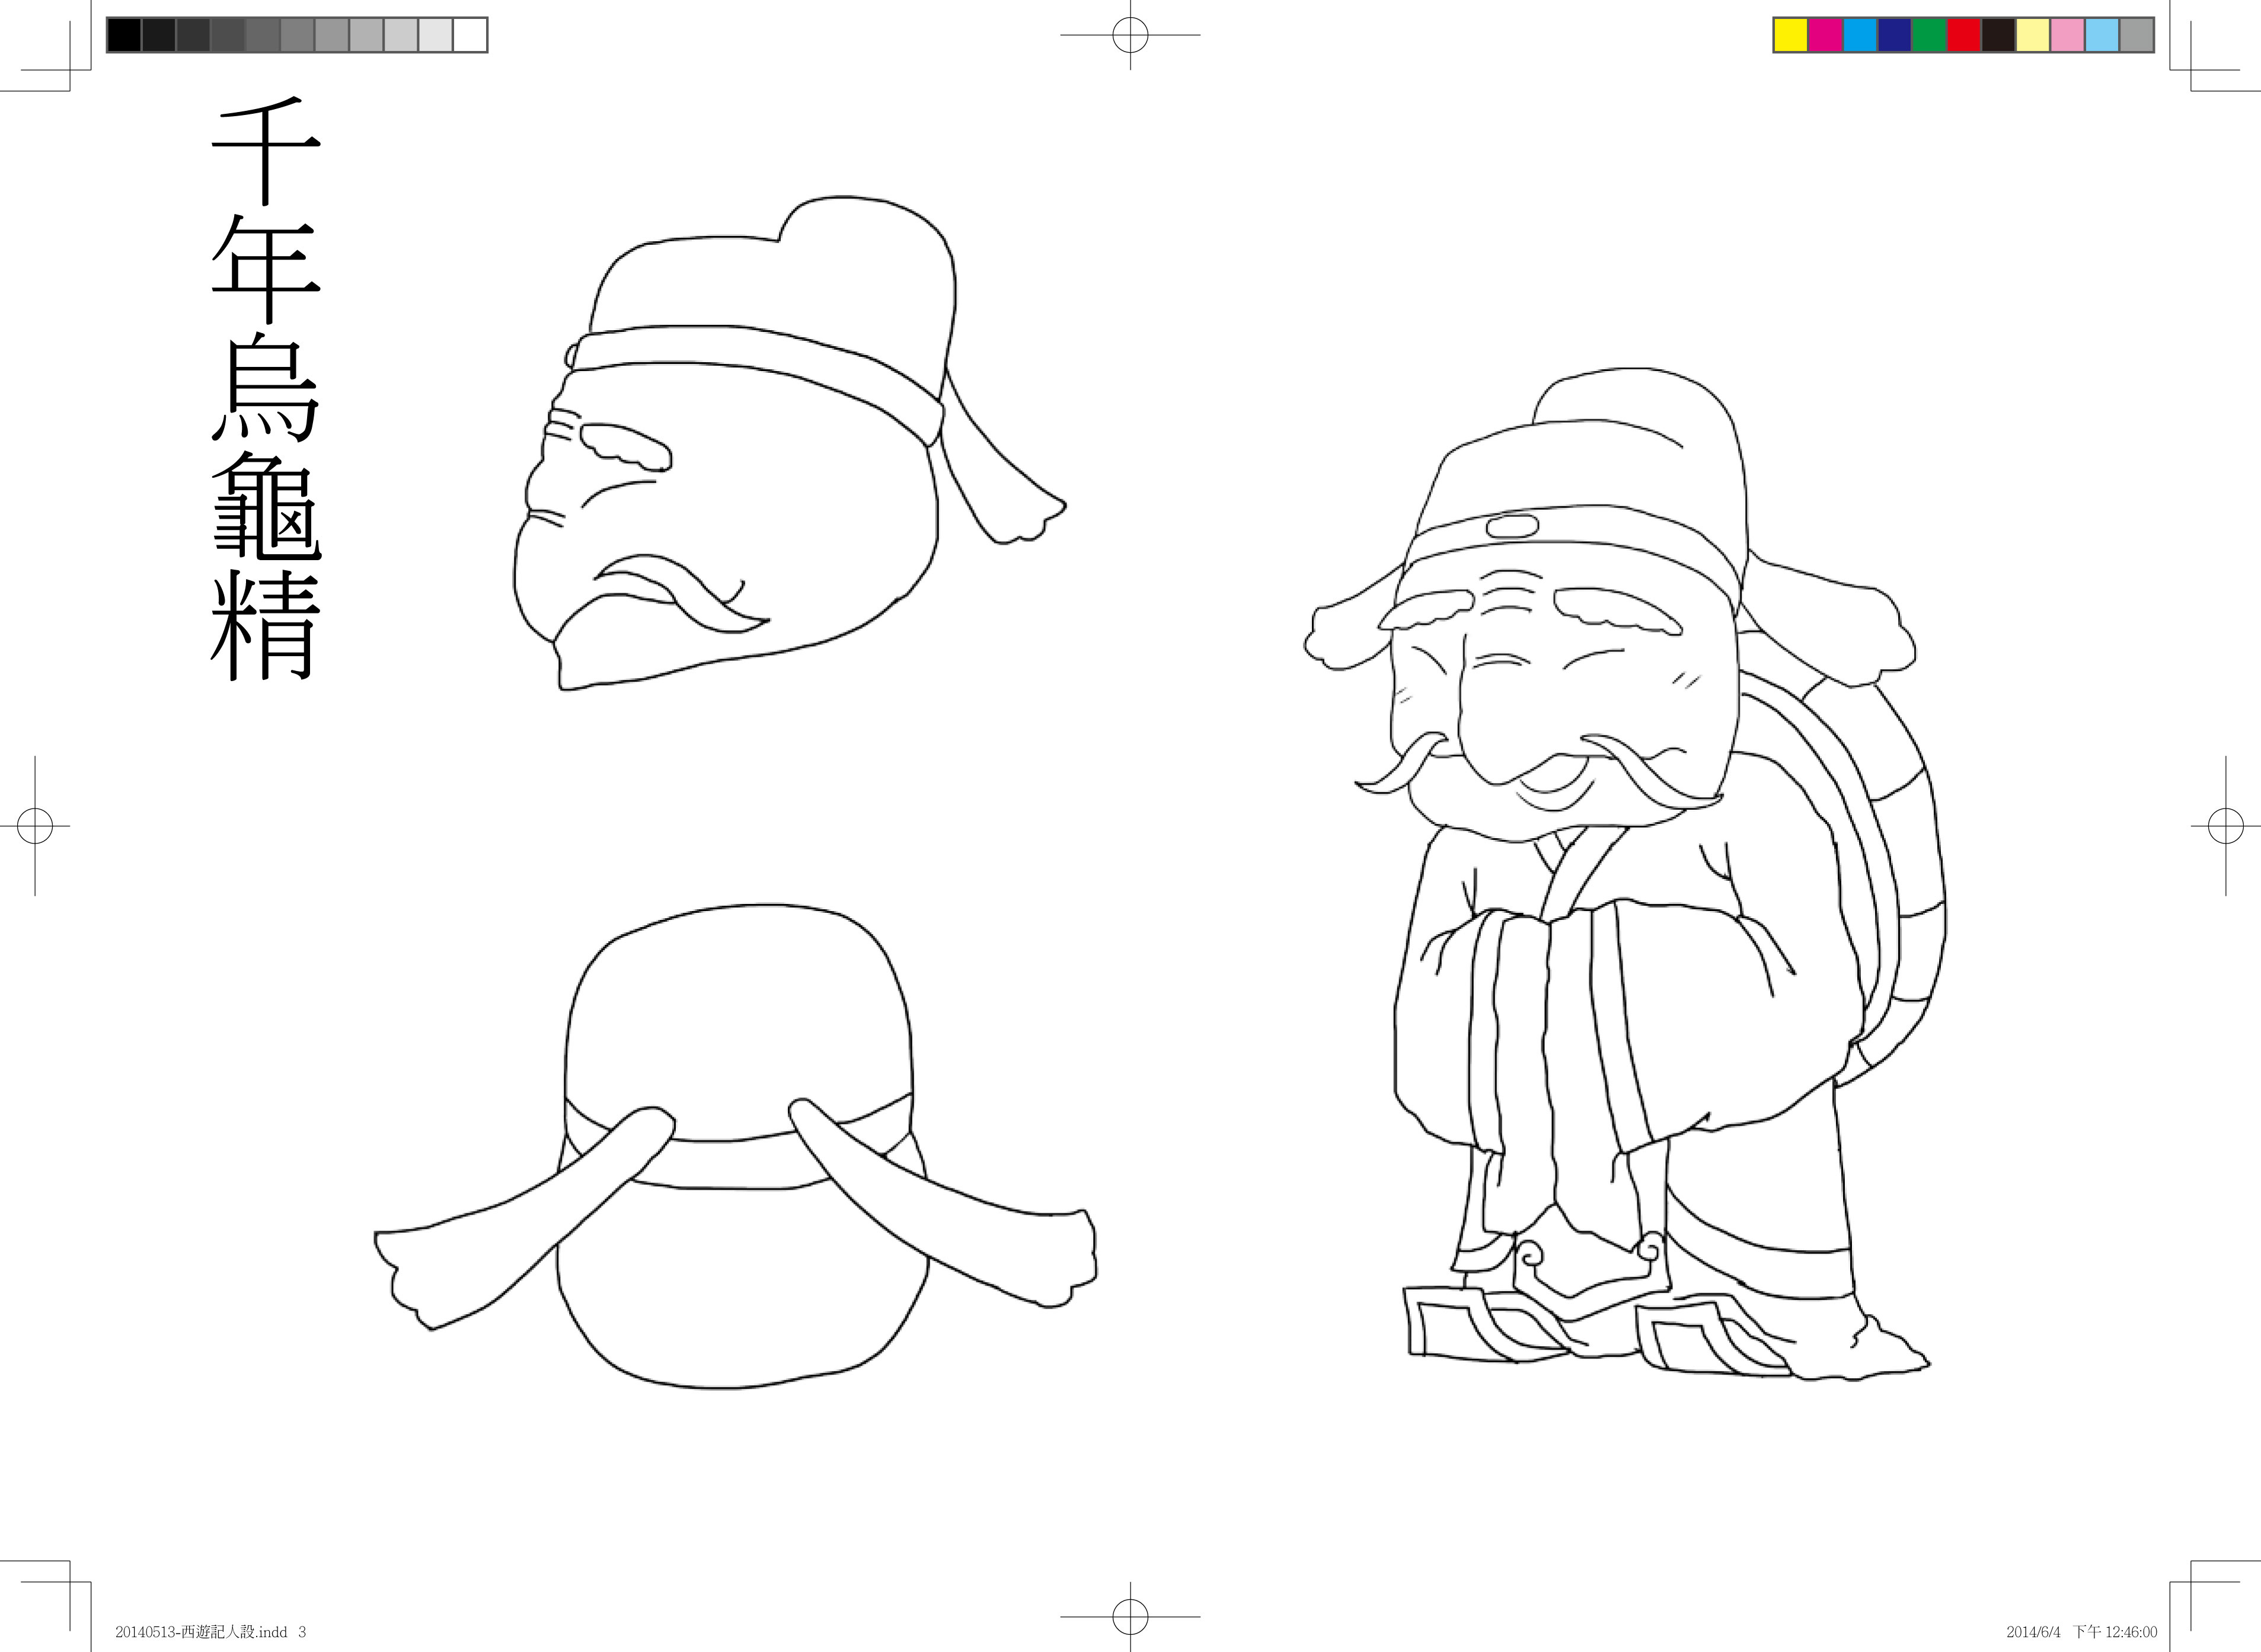Click the top center registration crosshair
Screen dimensions: 2261x1652
tap(1130, 35)
